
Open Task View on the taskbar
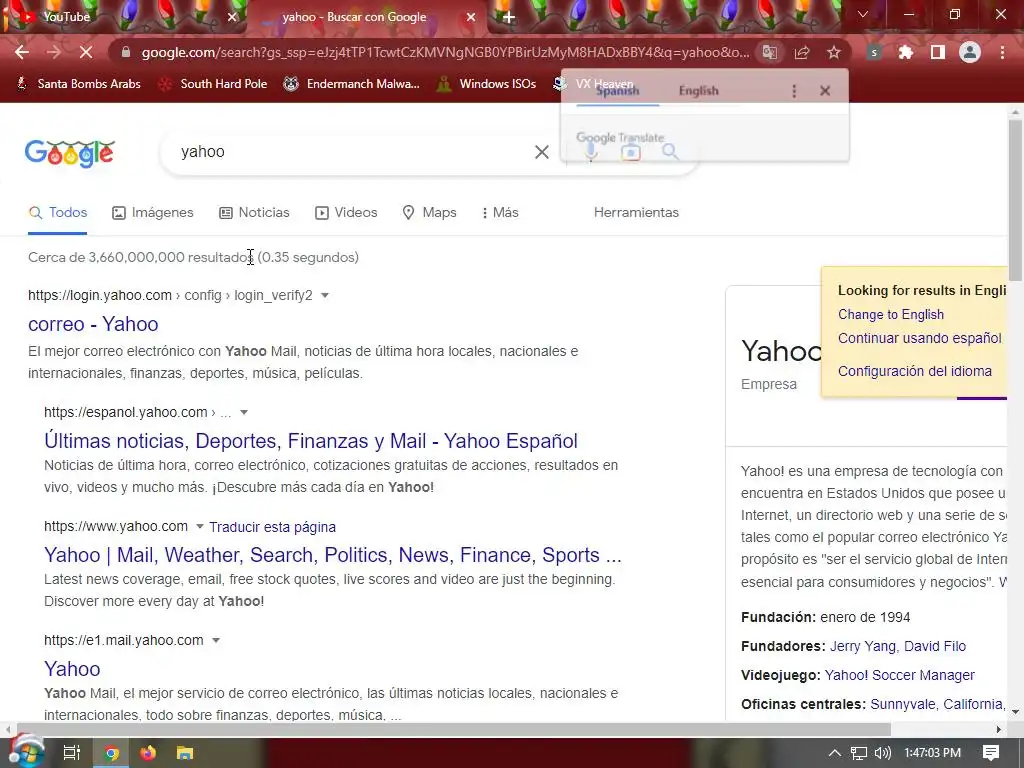(71, 753)
